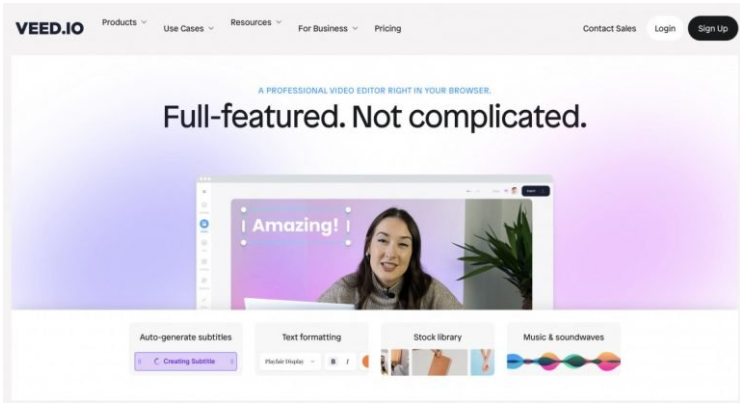Open the Pricing page
The width and height of the screenshot is (740, 404).
pyautogui.click(x=388, y=28)
